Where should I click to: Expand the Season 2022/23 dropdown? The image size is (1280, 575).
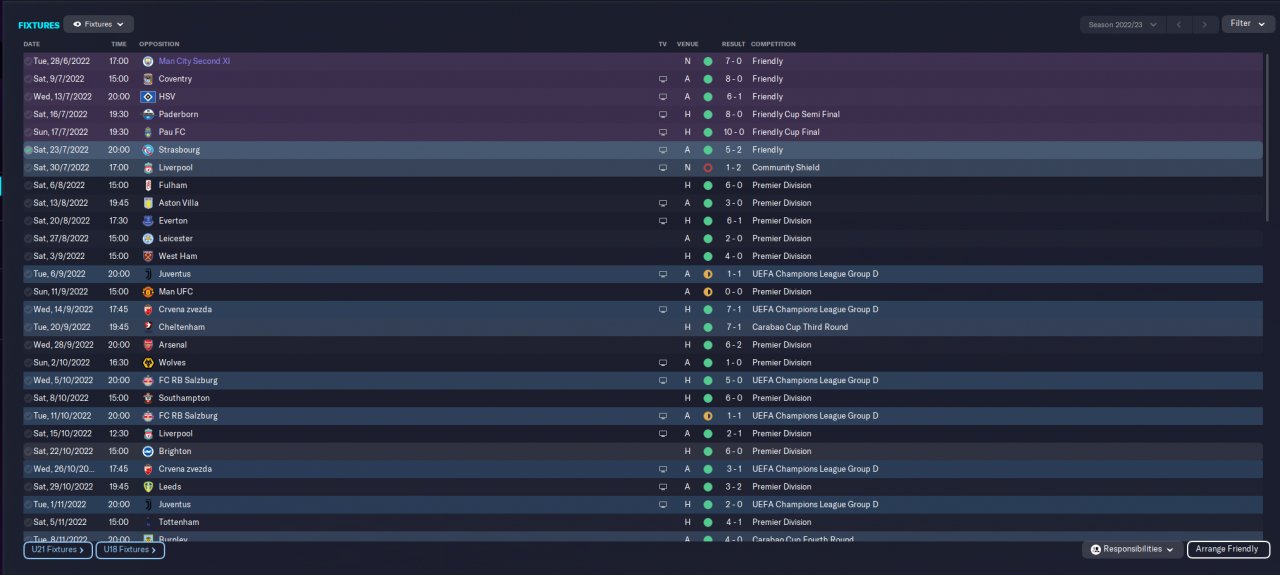point(1123,24)
